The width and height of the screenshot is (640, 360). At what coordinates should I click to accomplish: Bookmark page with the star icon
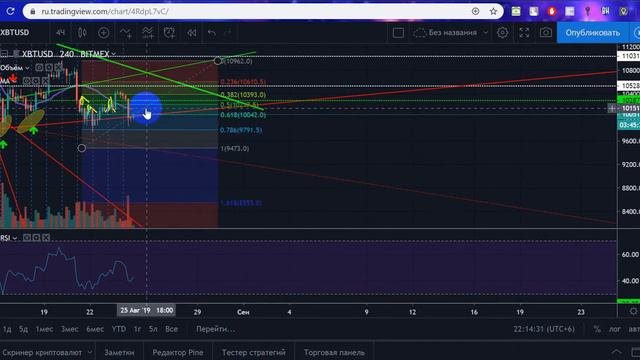click(x=493, y=11)
